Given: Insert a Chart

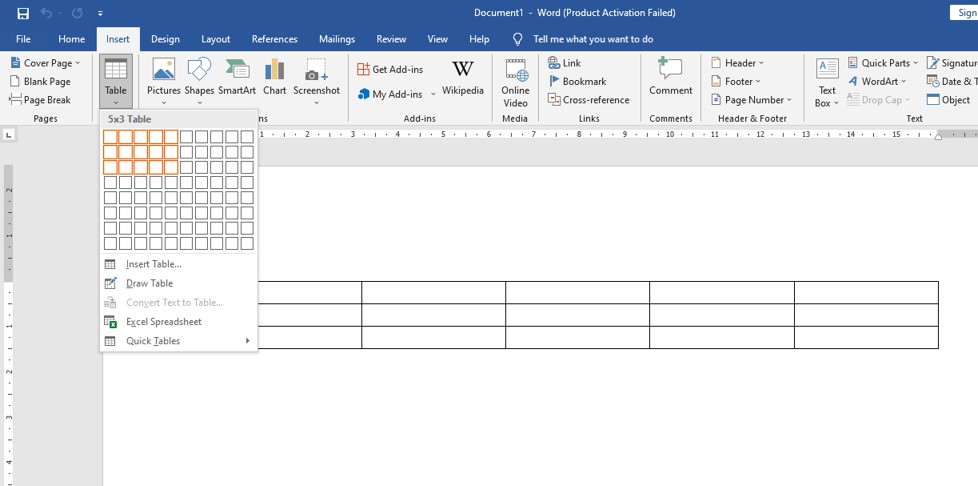Looking at the screenshot, I should point(274,77).
